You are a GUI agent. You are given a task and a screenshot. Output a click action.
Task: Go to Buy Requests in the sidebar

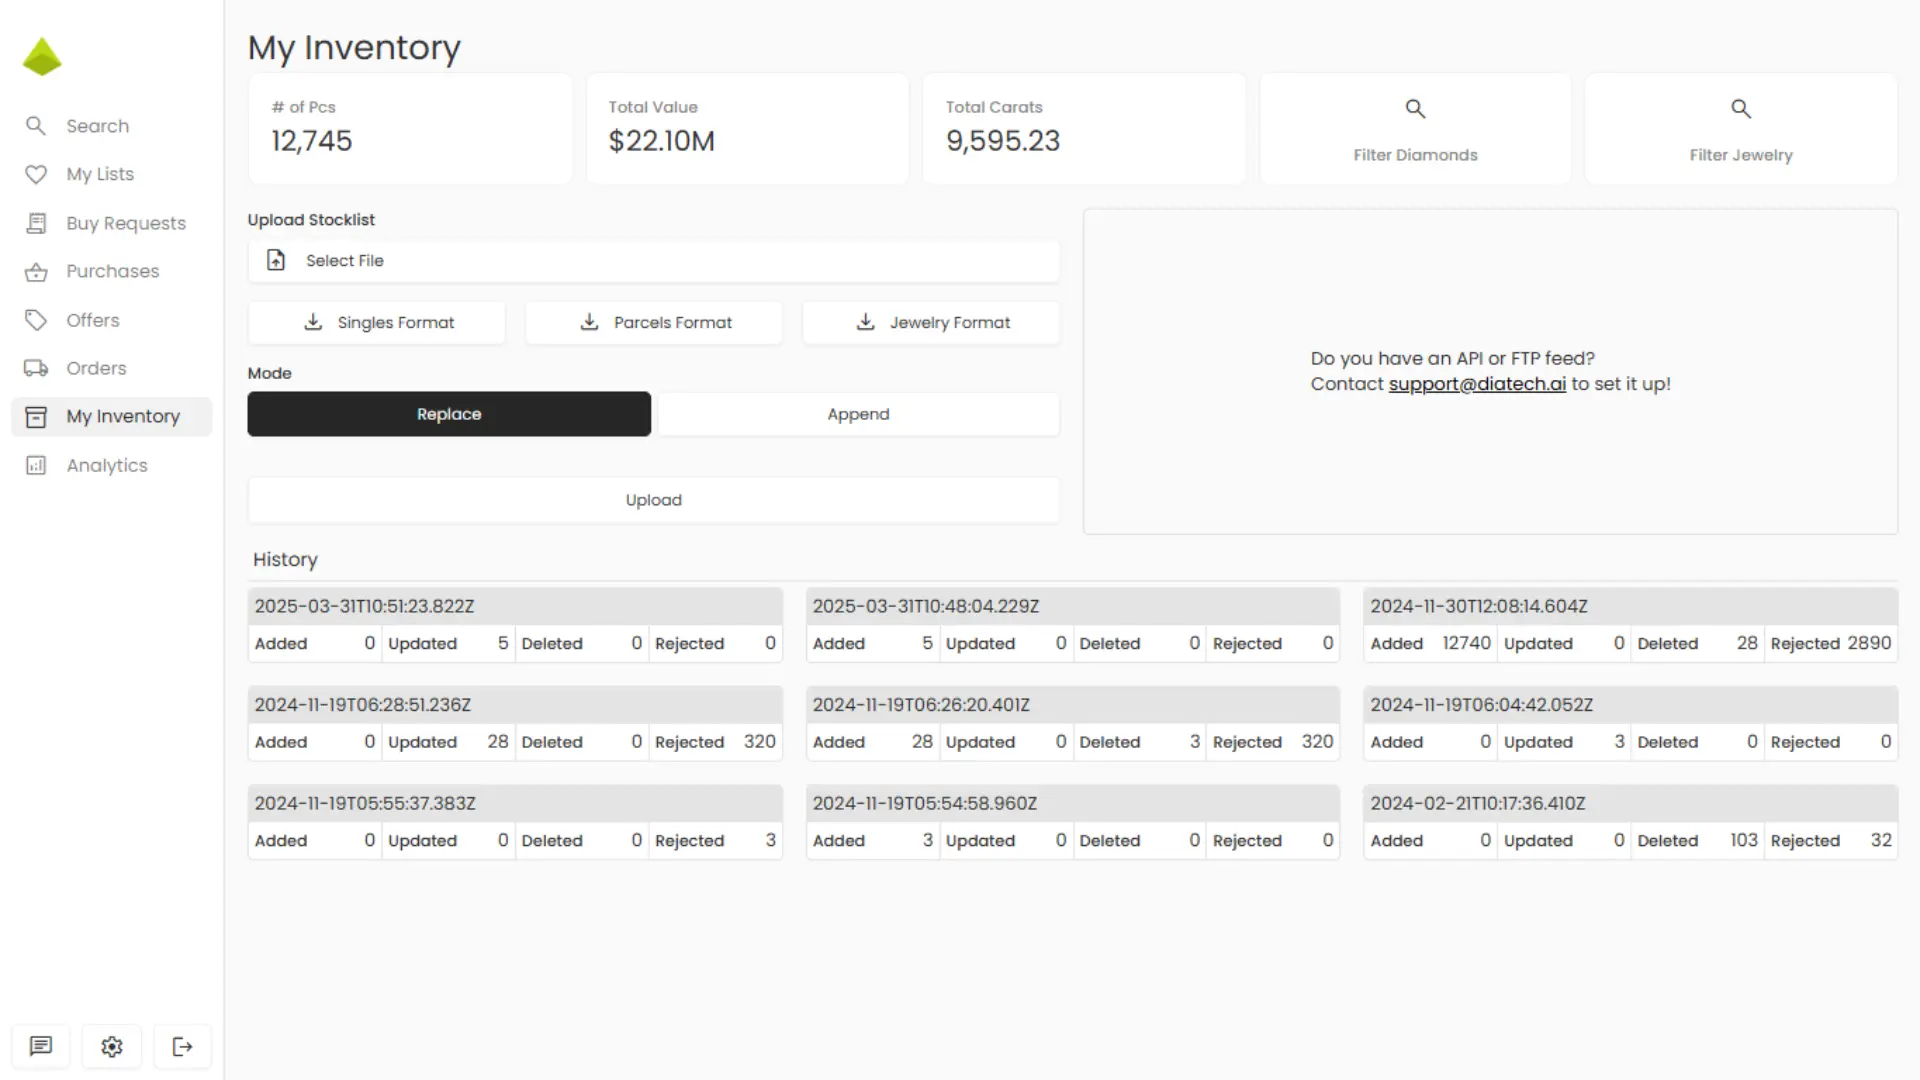(125, 223)
